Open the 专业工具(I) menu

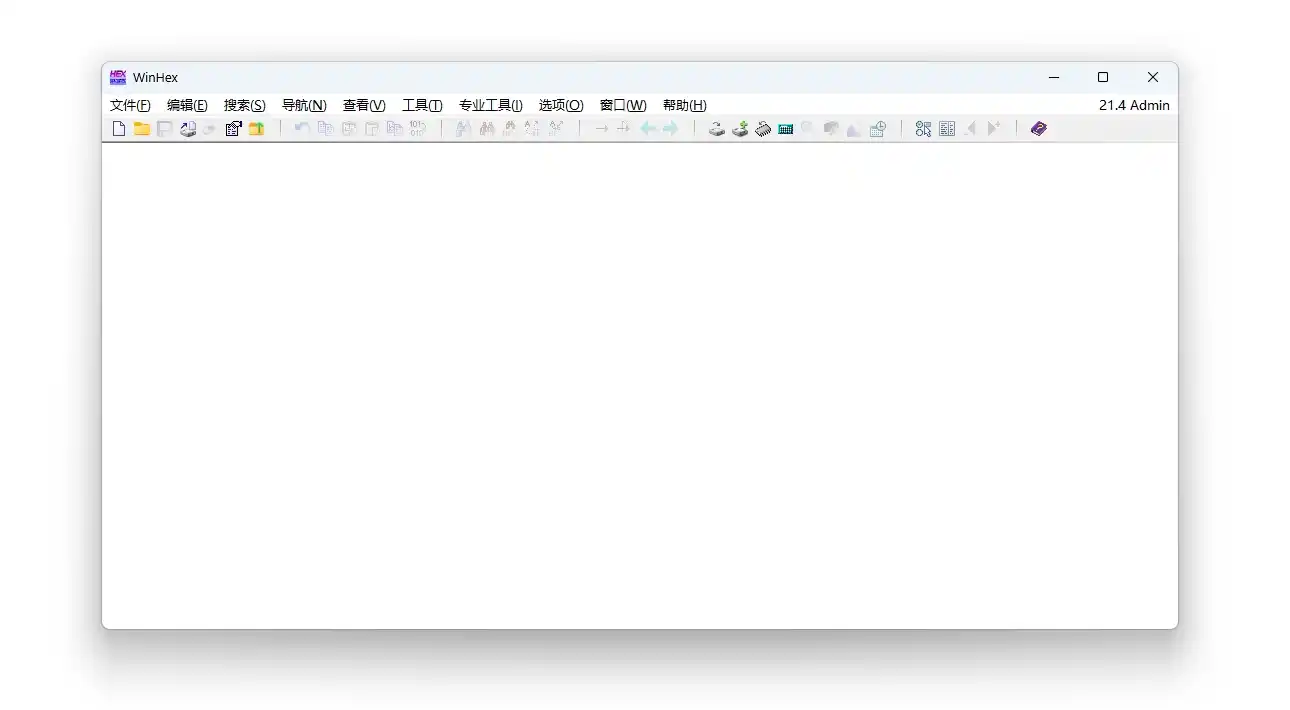point(491,105)
